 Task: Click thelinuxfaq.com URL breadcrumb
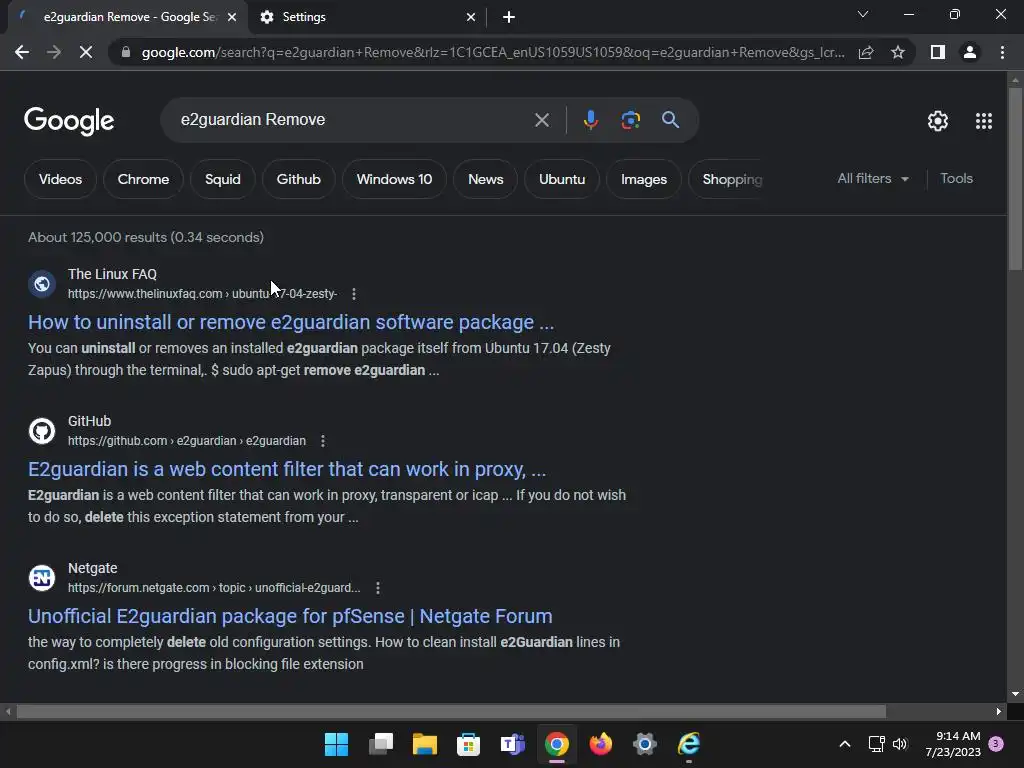point(202,294)
